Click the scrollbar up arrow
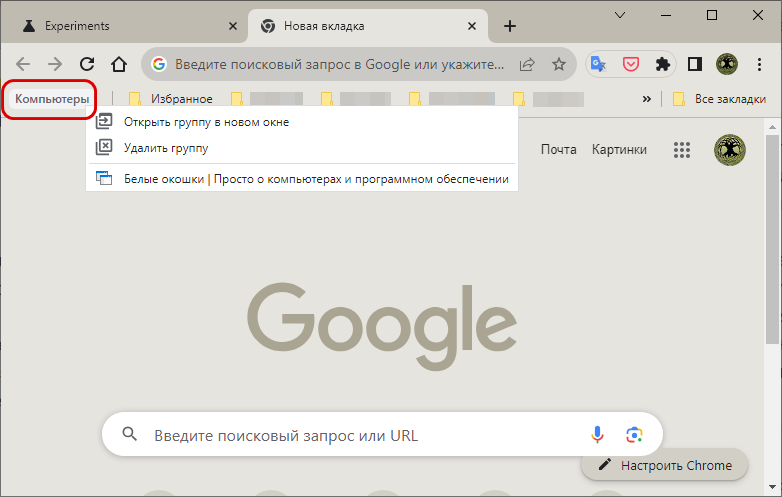 pos(772,127)
